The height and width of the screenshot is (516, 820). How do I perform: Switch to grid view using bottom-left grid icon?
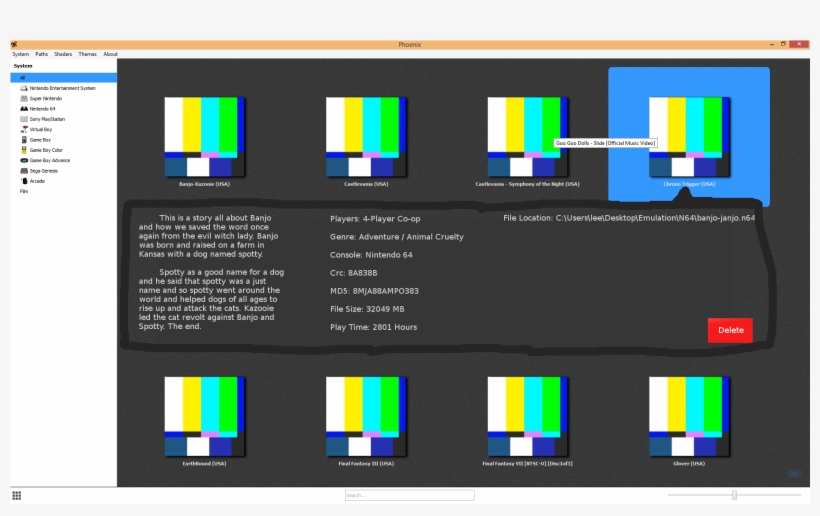pyautogui.click(x=17, y=496)
